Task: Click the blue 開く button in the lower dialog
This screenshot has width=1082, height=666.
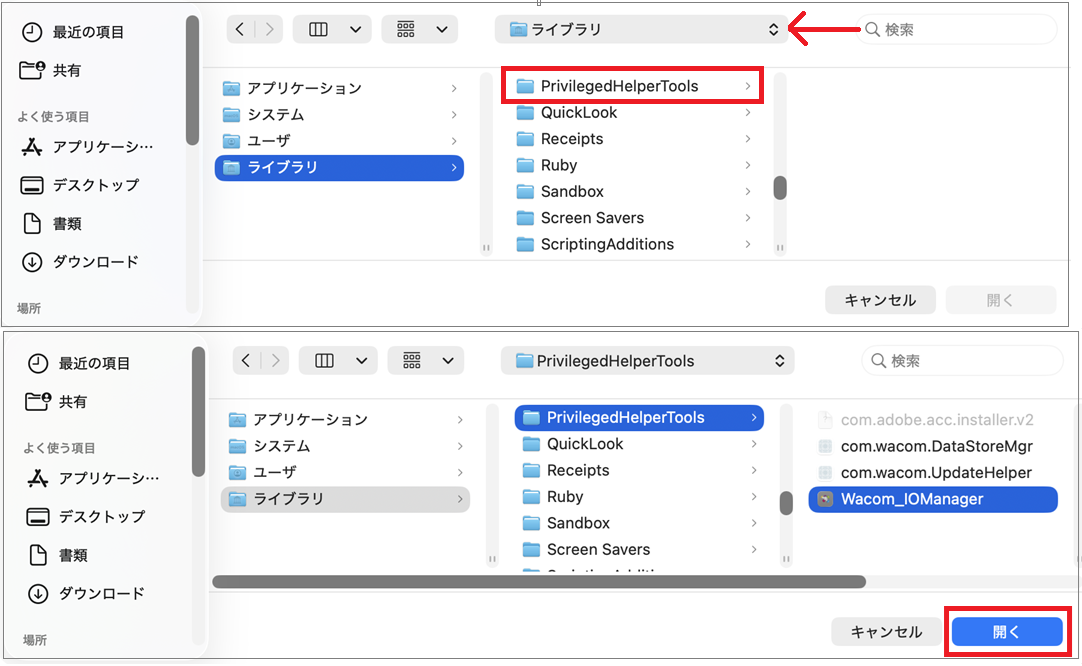Action: [x=1007, y=631]
